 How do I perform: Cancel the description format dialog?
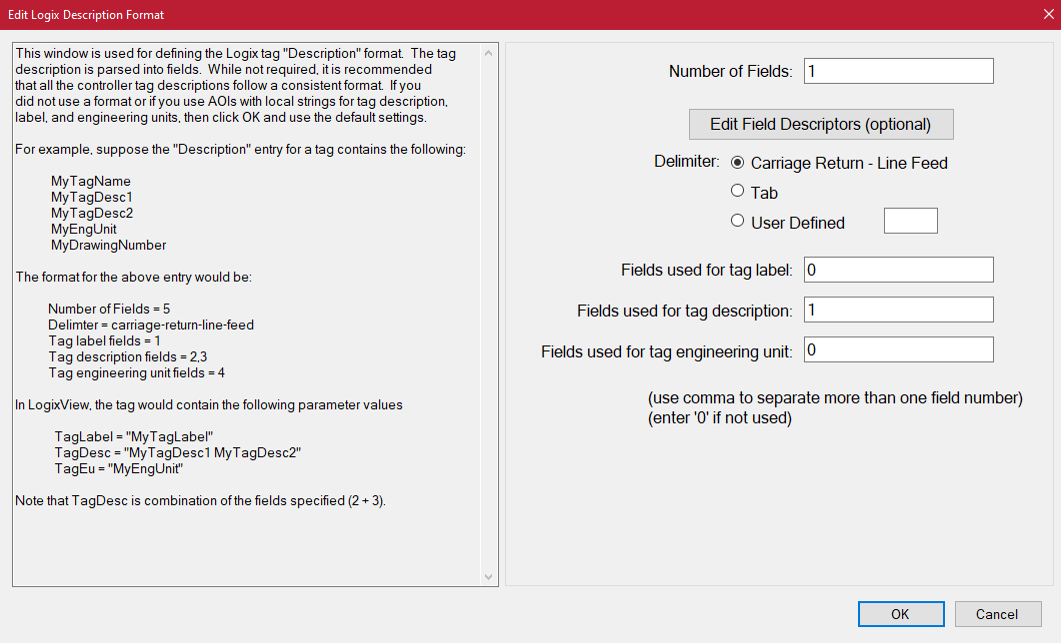(997, 614)
